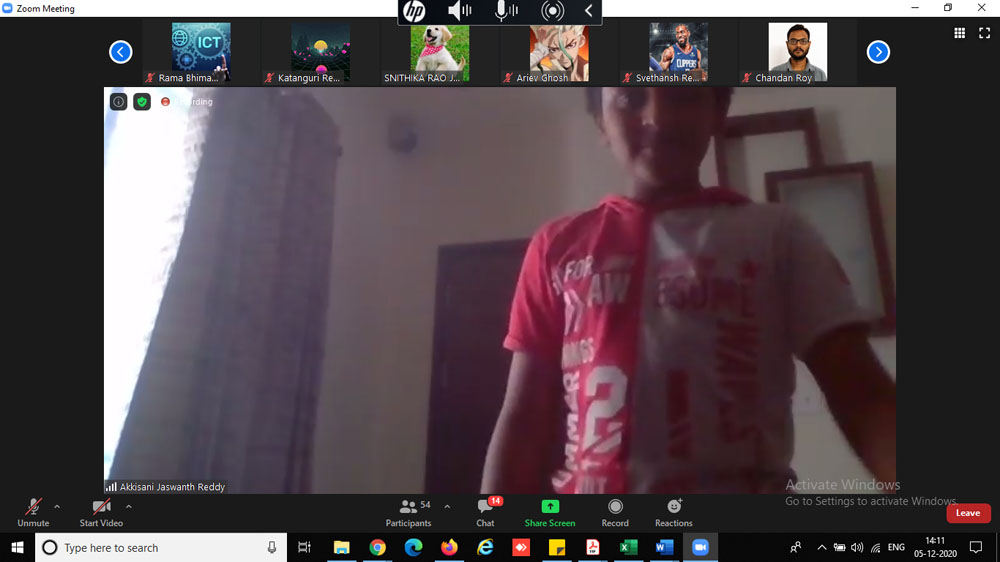Select Chandan Roy participant thumbnail
The height and width of the screenshot is (562, 1000).
point(797,52)
